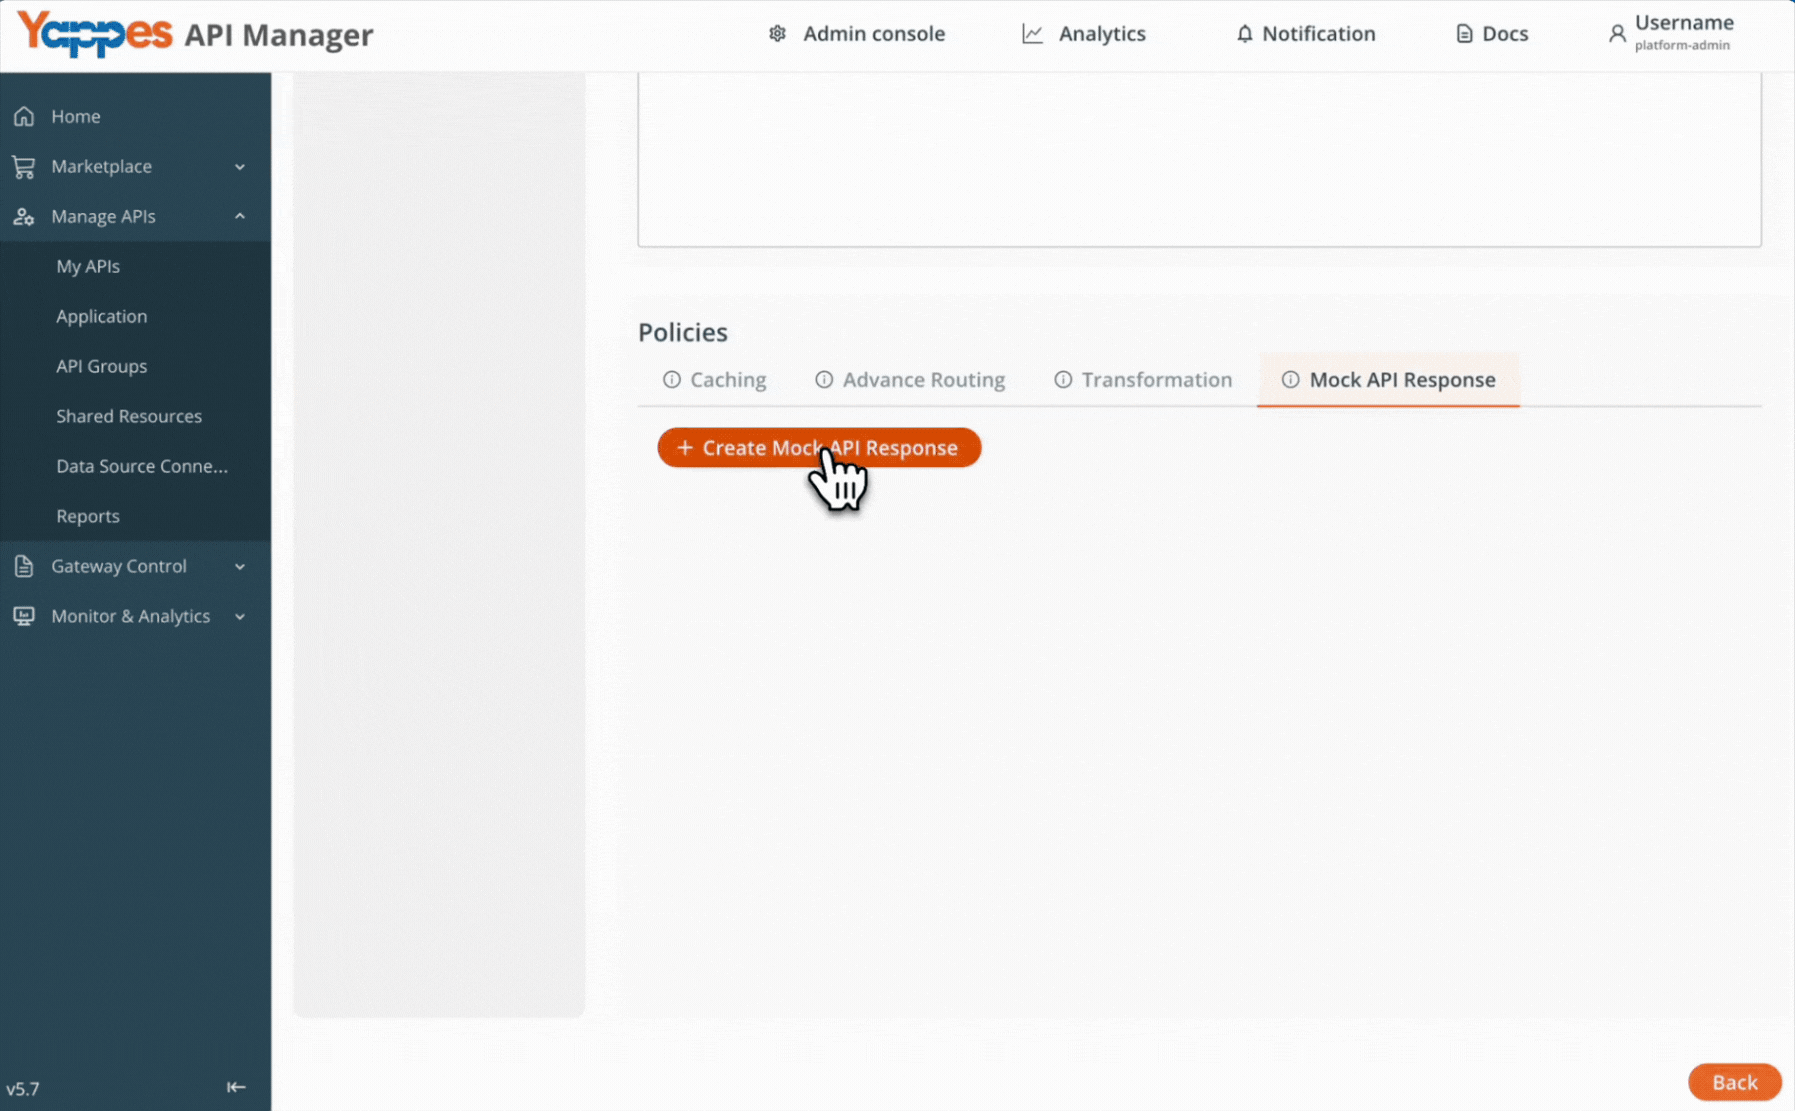Image resolution: width=1795 pixels, height=1111 pixels.
Task: Collapse the sidebar with the arrow icon
Action: [x=236, y=1087]
